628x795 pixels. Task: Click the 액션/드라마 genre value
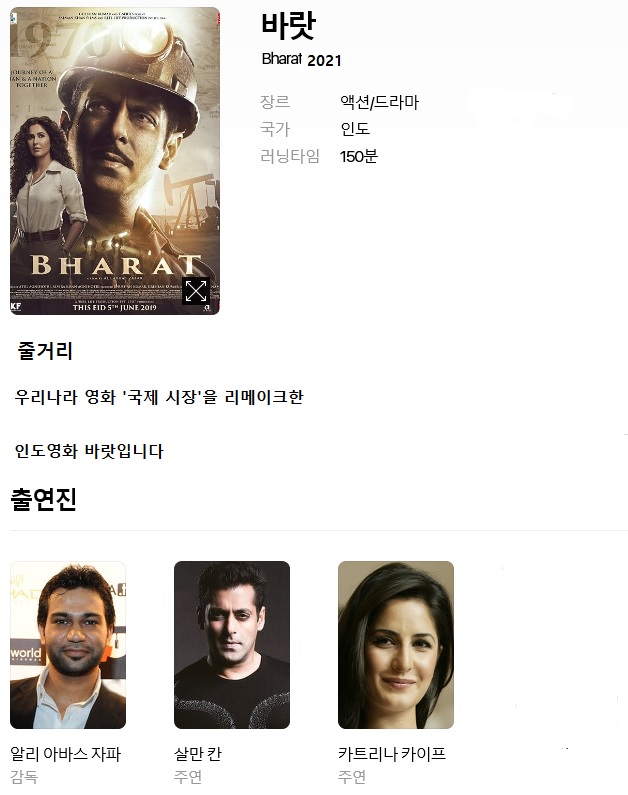click(380, 102)
